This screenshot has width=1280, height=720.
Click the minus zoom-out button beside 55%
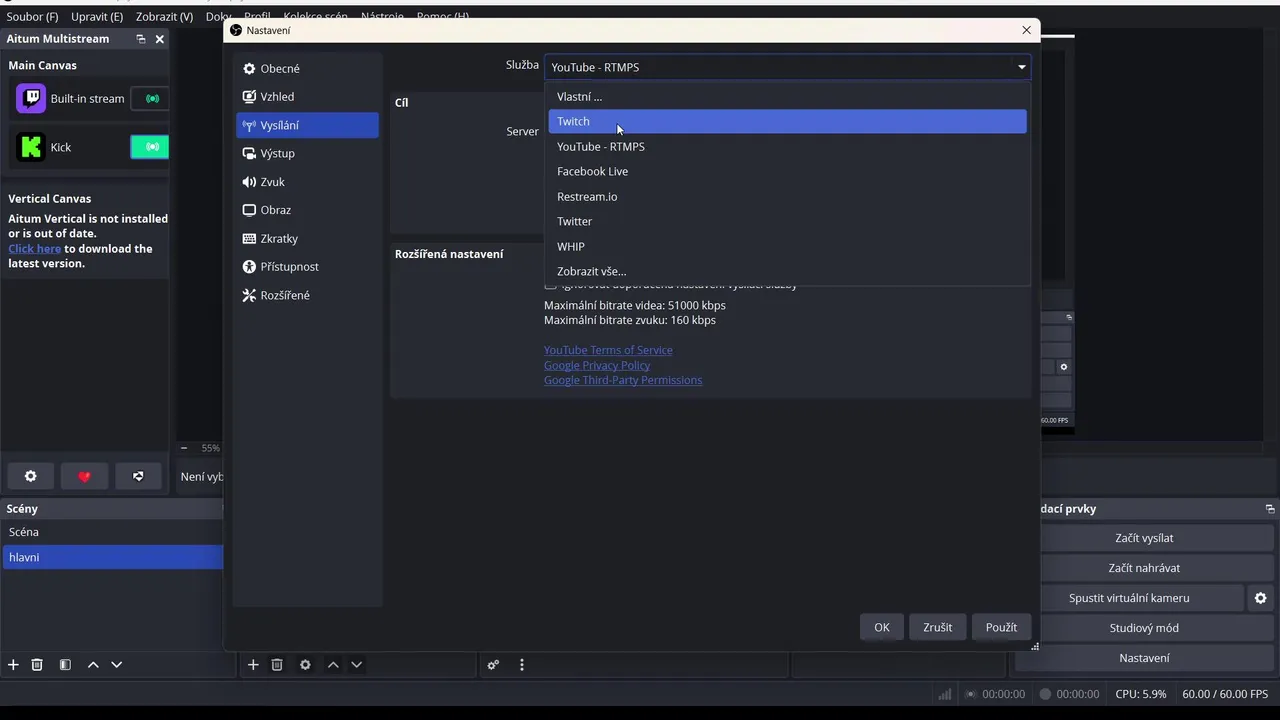184,448
